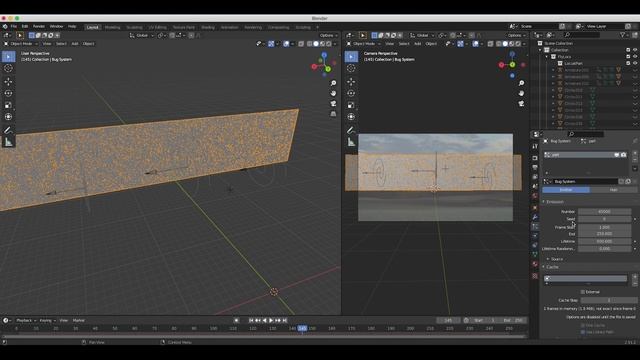This screenshot has width=640, height=360.
Task: Select the Hair particle type button
Action: 613,190
